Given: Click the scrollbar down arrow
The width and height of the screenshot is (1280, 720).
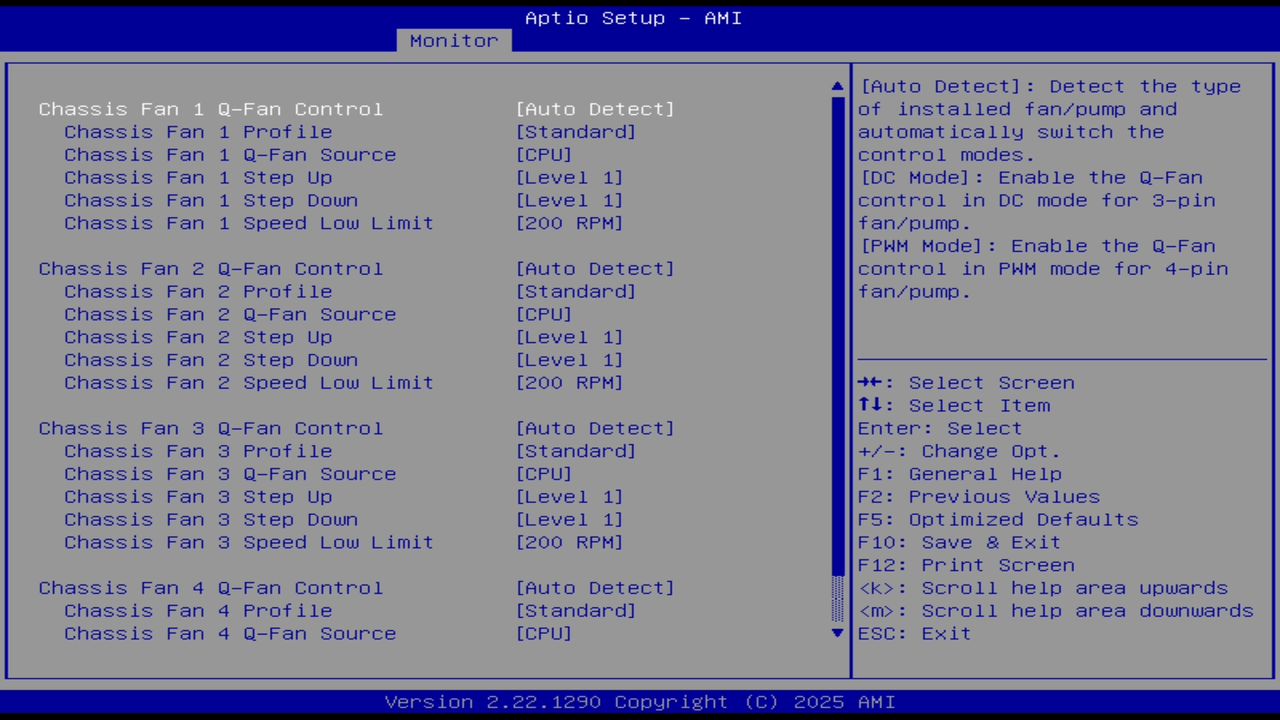Looking at the screenshot, I should click(836, 633).
